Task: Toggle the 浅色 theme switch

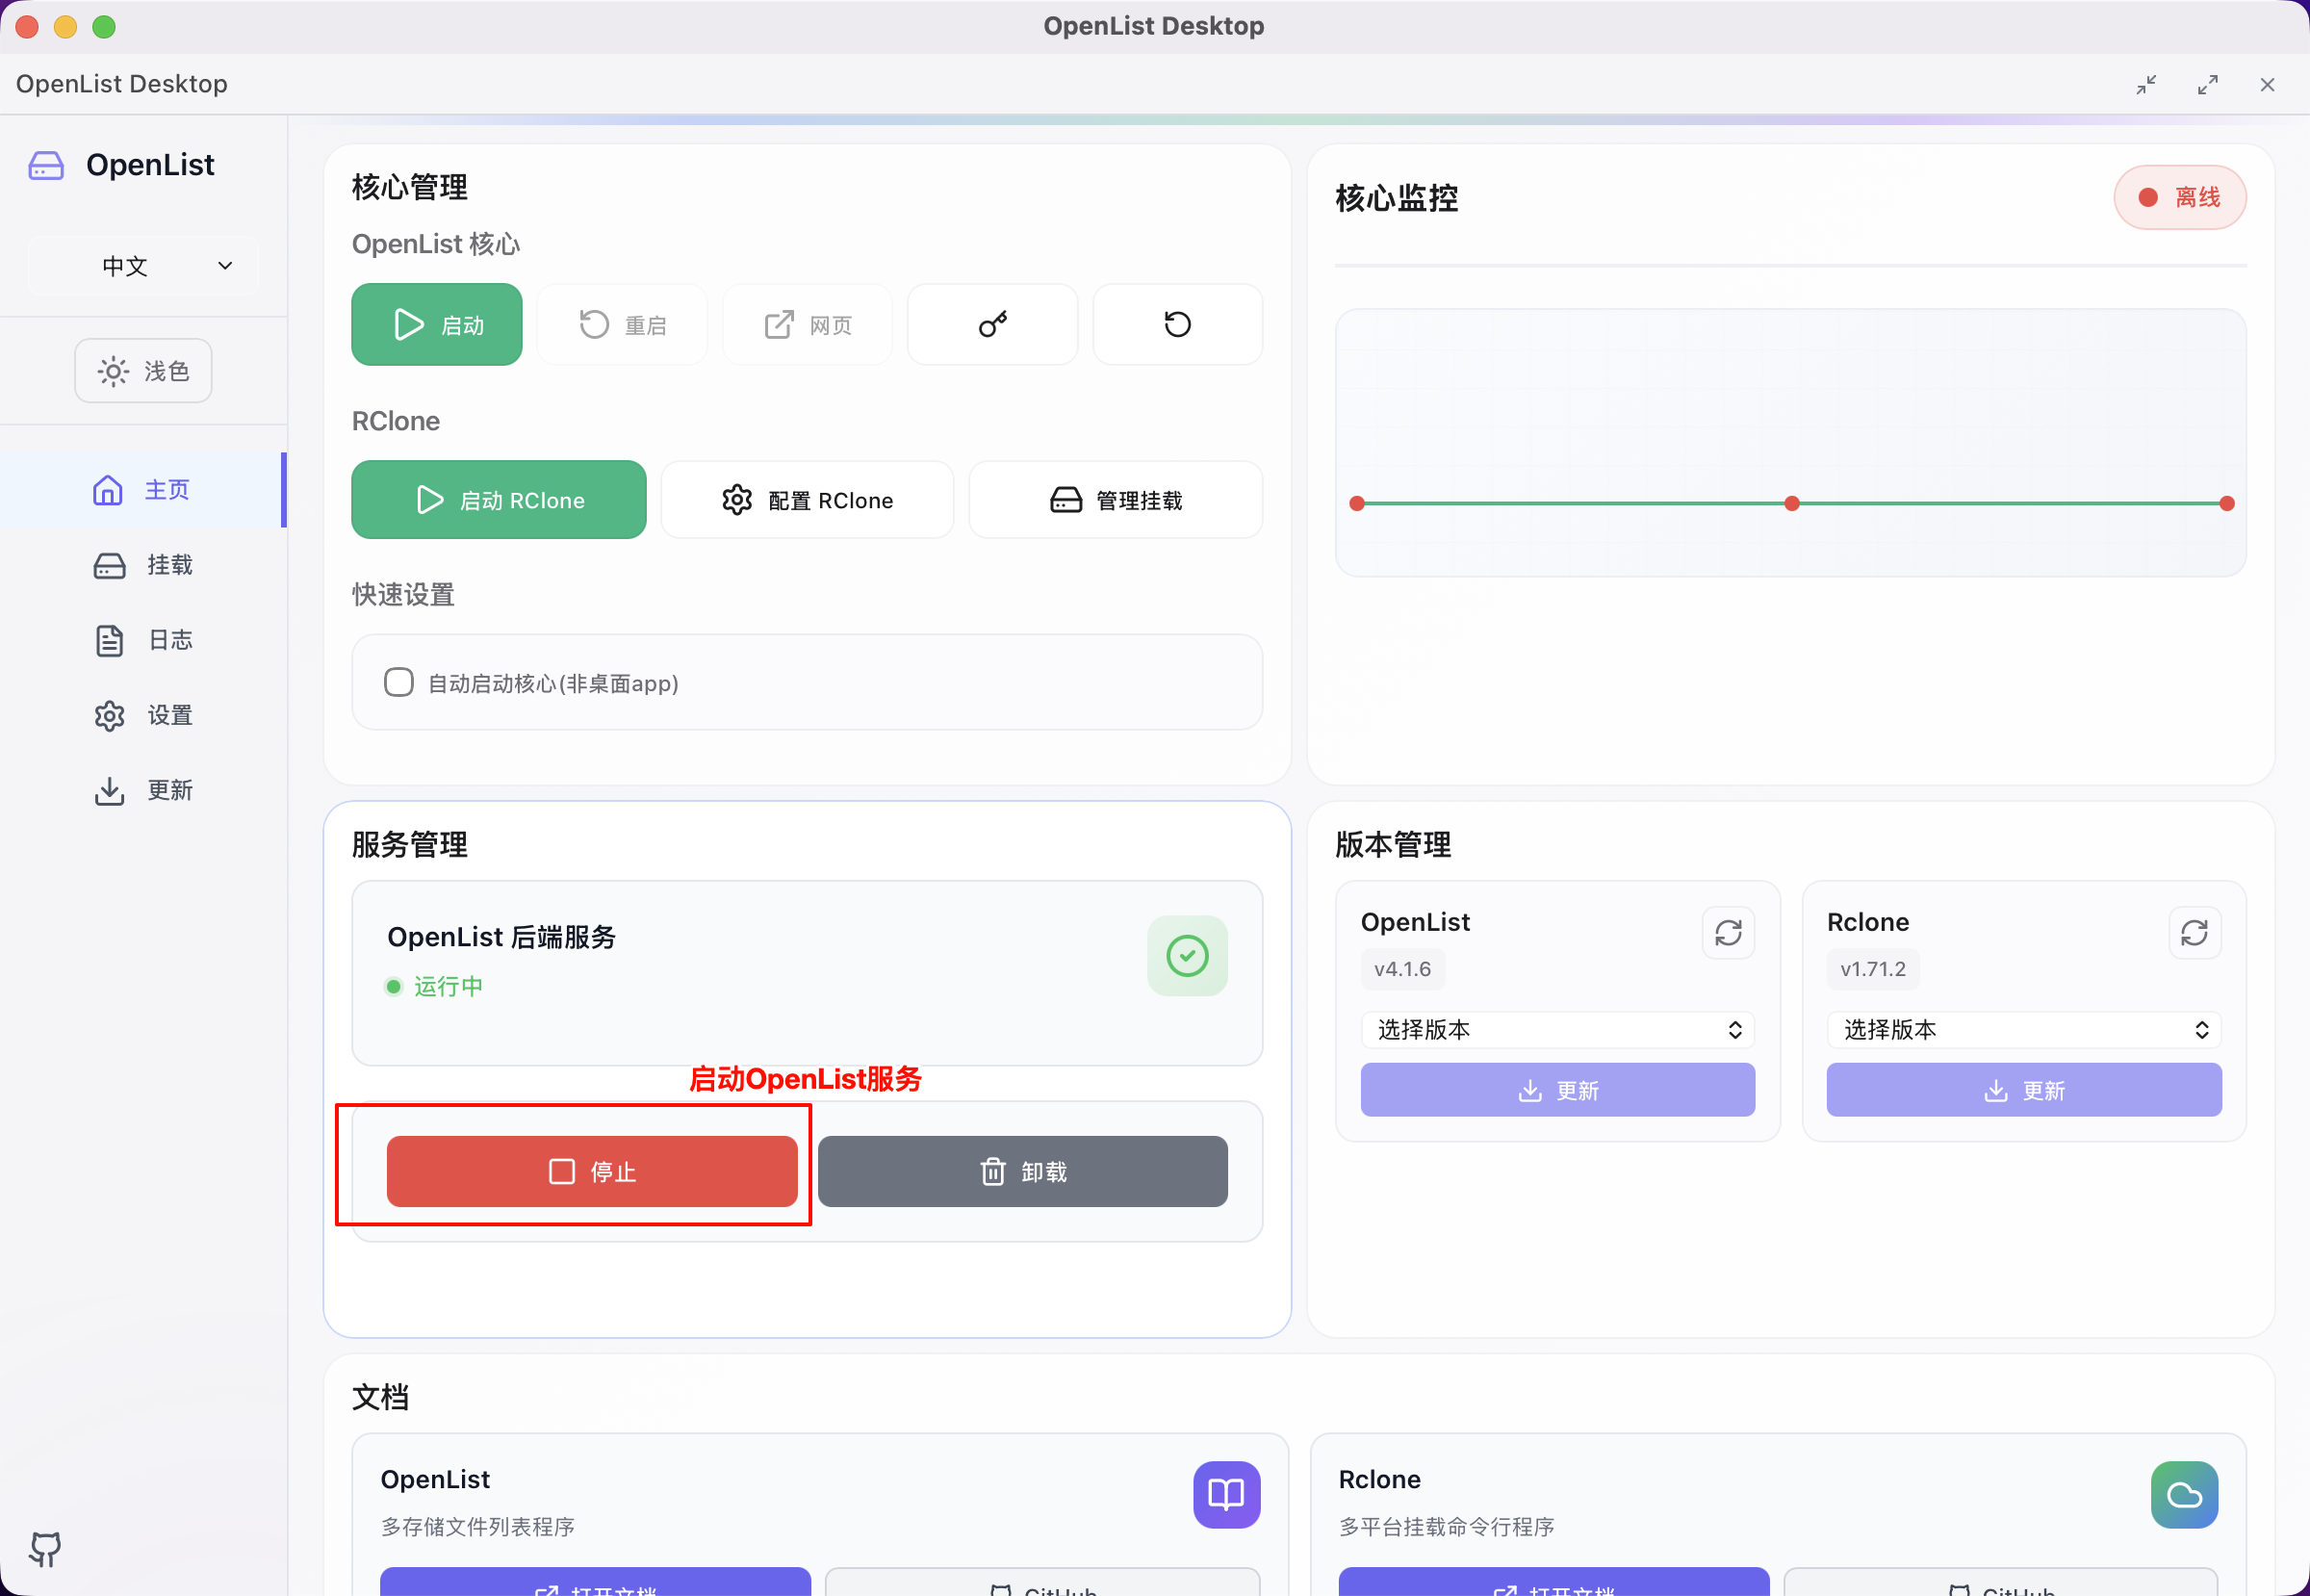Action: (x=143, y=370)
